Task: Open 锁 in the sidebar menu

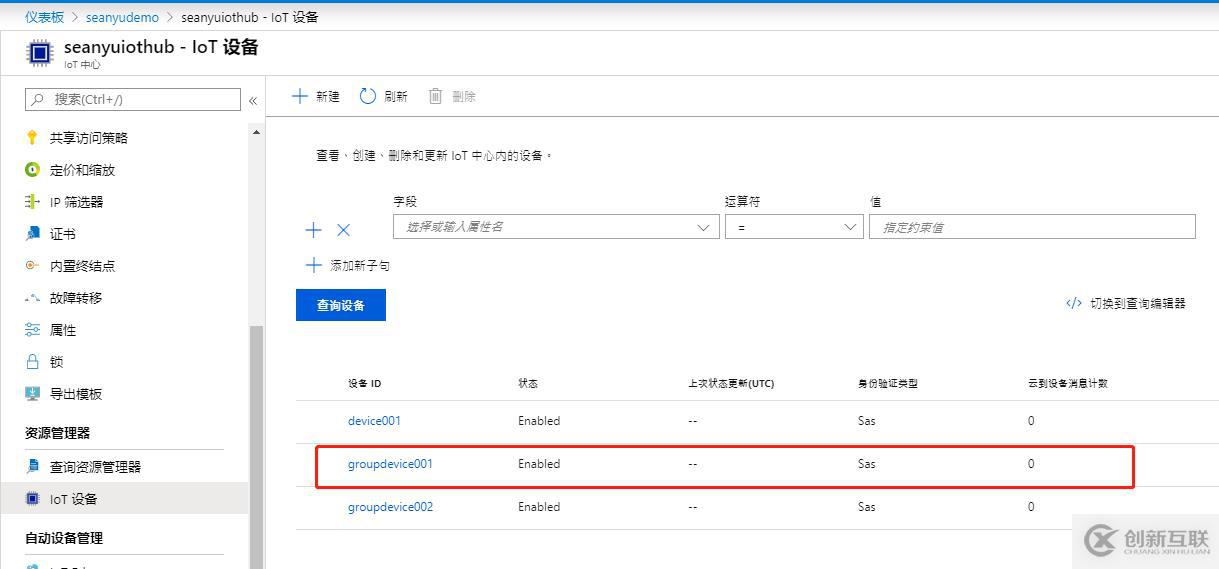Action: click(56, 362)
